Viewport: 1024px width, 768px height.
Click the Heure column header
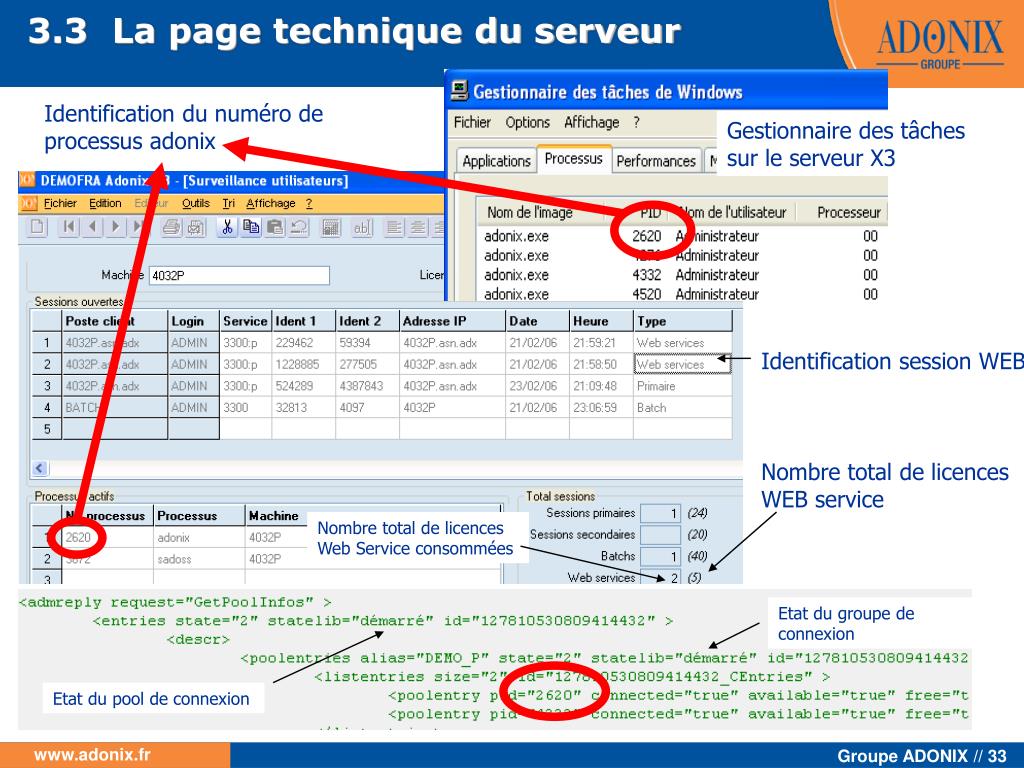[601, 321]
